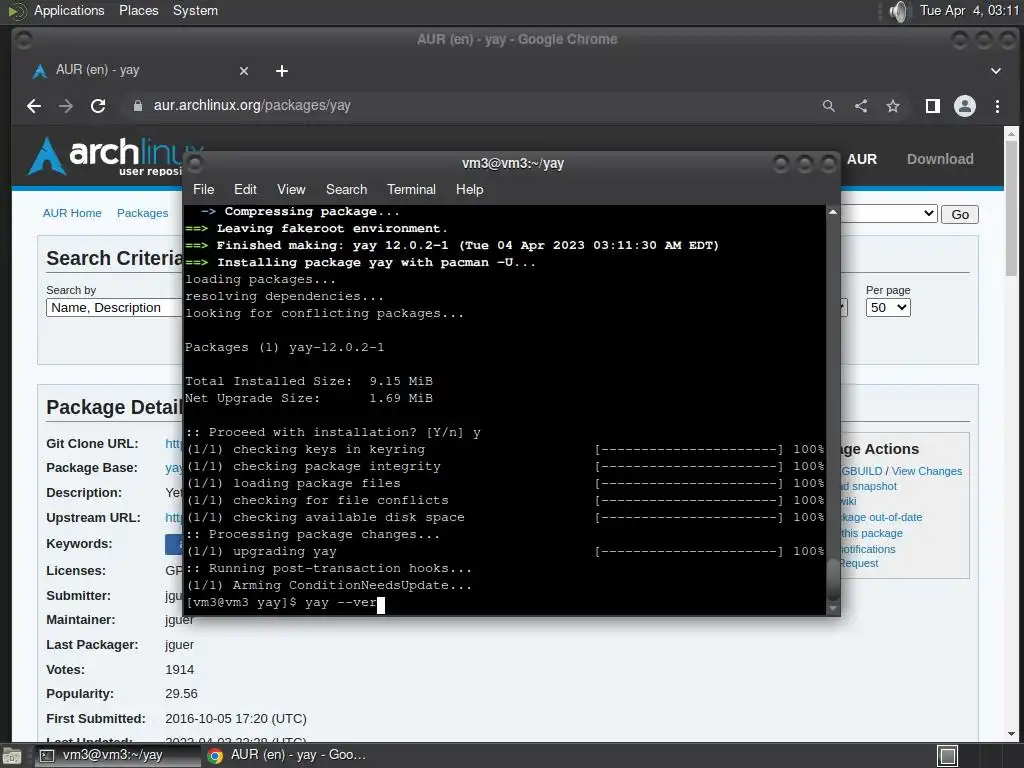Click terminal scrollbar down arrow
Image resolution: width=1024 pixels, height=768 pixels.
point(833,608)
